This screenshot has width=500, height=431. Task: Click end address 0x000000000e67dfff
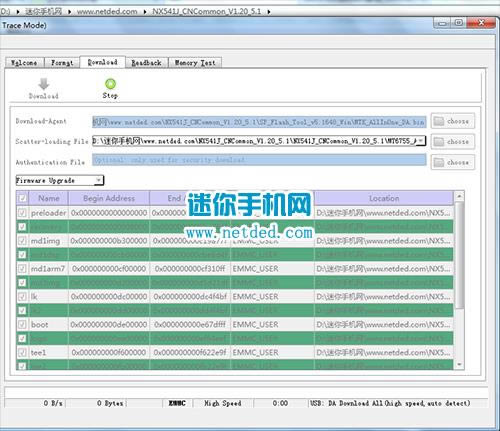coord(190,324)
